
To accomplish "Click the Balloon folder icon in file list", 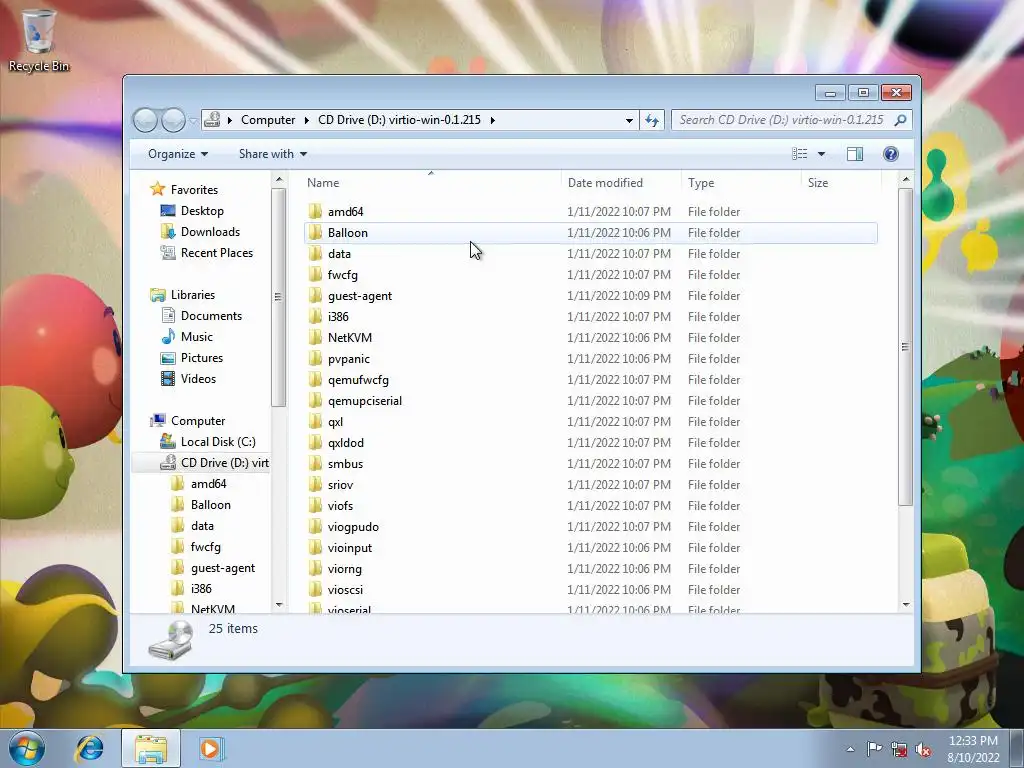I will [x=315, y=232].
